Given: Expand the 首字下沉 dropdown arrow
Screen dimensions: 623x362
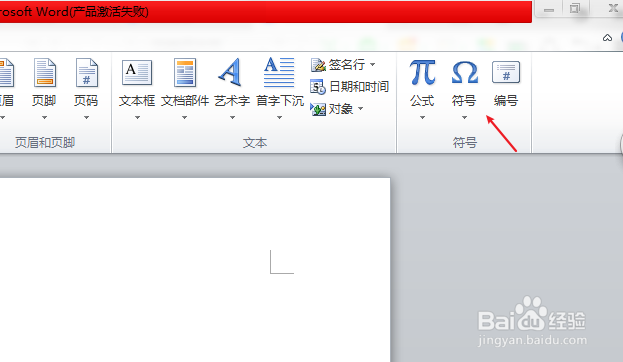Looking at the screenshot, I should click(279, 117).
